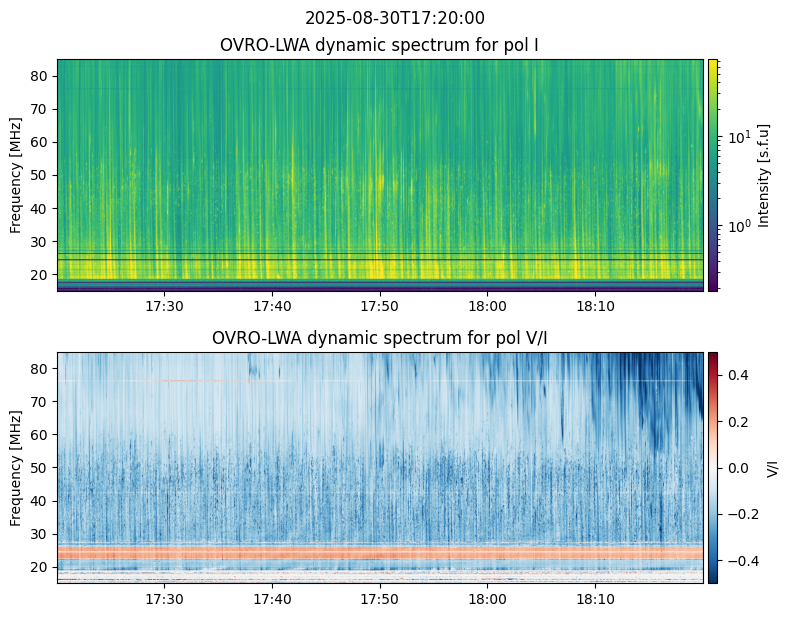This screenshot has height=617, width=789.
Task: Click the Intensity [s.f.u] colorbar label
Action: (x=763, y=176)
